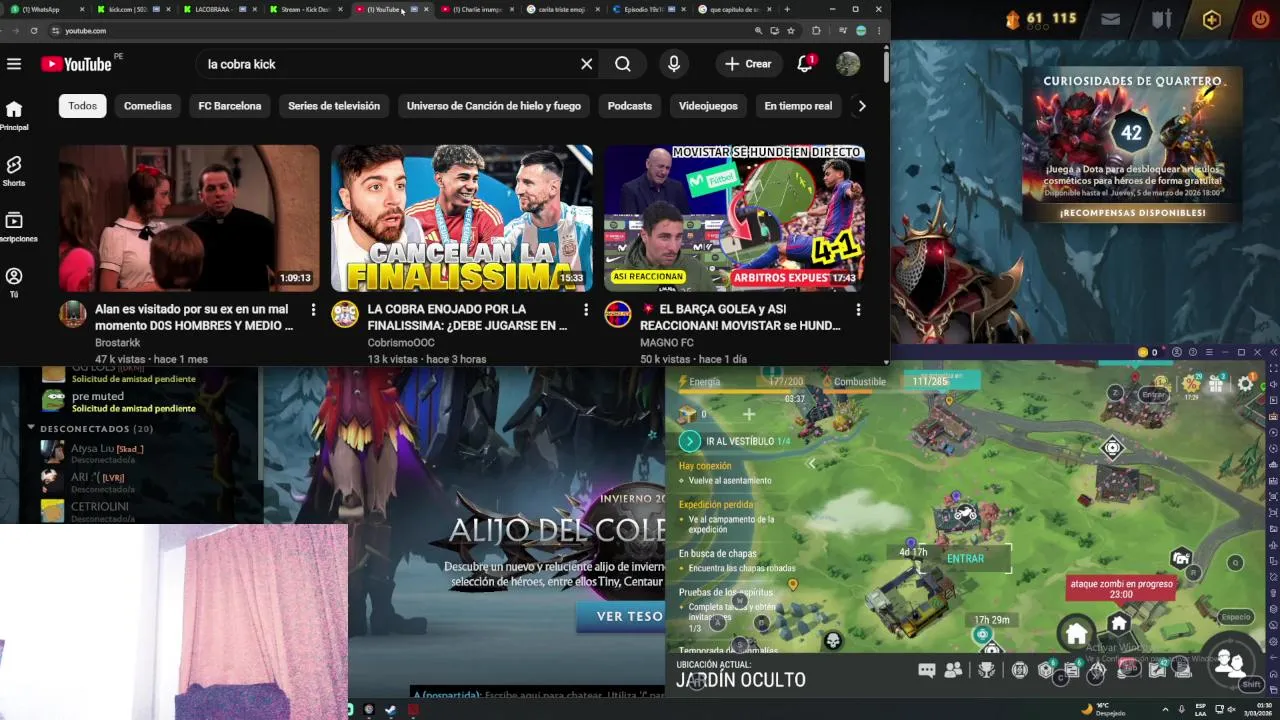This screenshot has width=1280, height=720.
Task: Open the trophy rankings icon in game
Action: click(987, 670)
